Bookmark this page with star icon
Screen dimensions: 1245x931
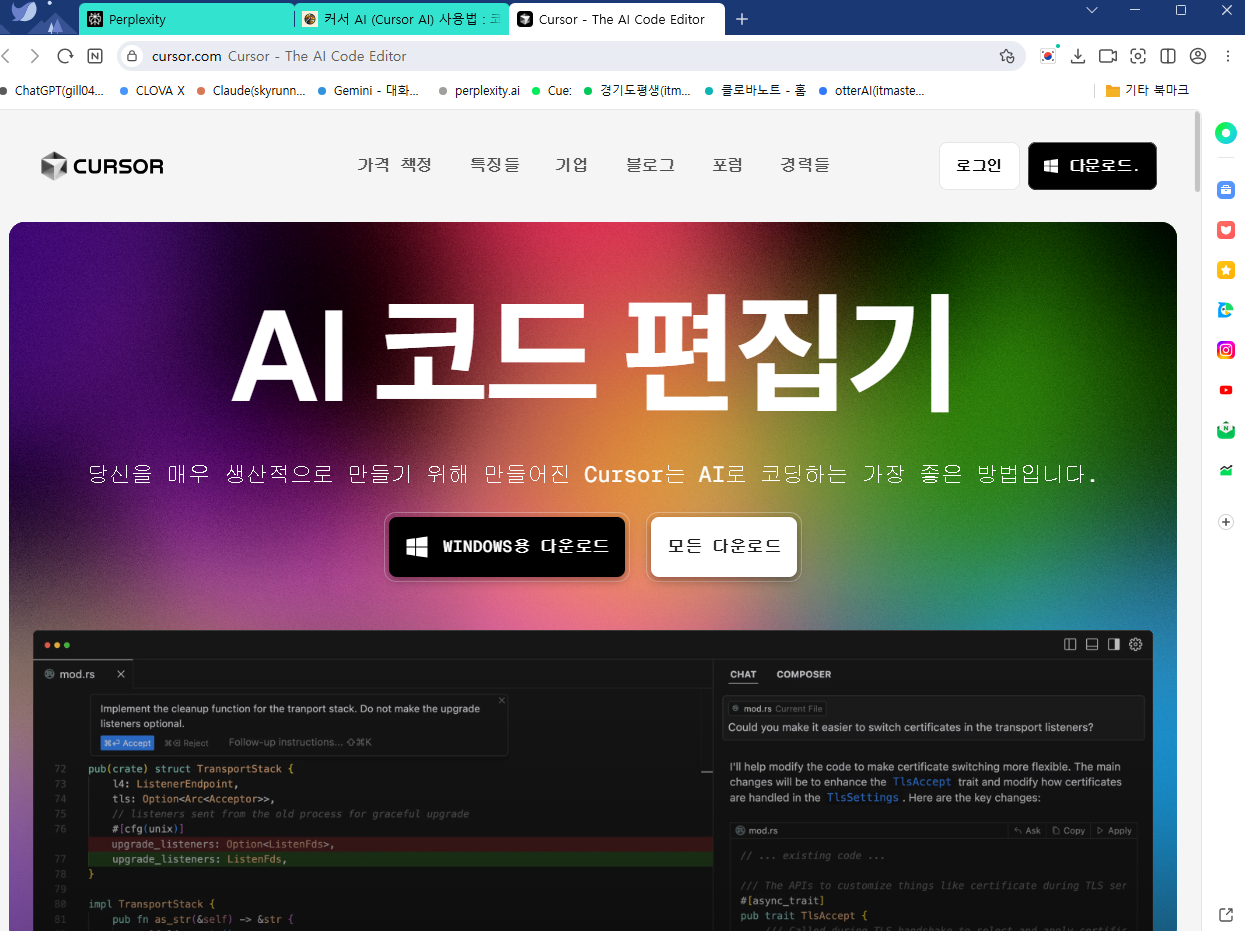click(x=1007, y=56)
